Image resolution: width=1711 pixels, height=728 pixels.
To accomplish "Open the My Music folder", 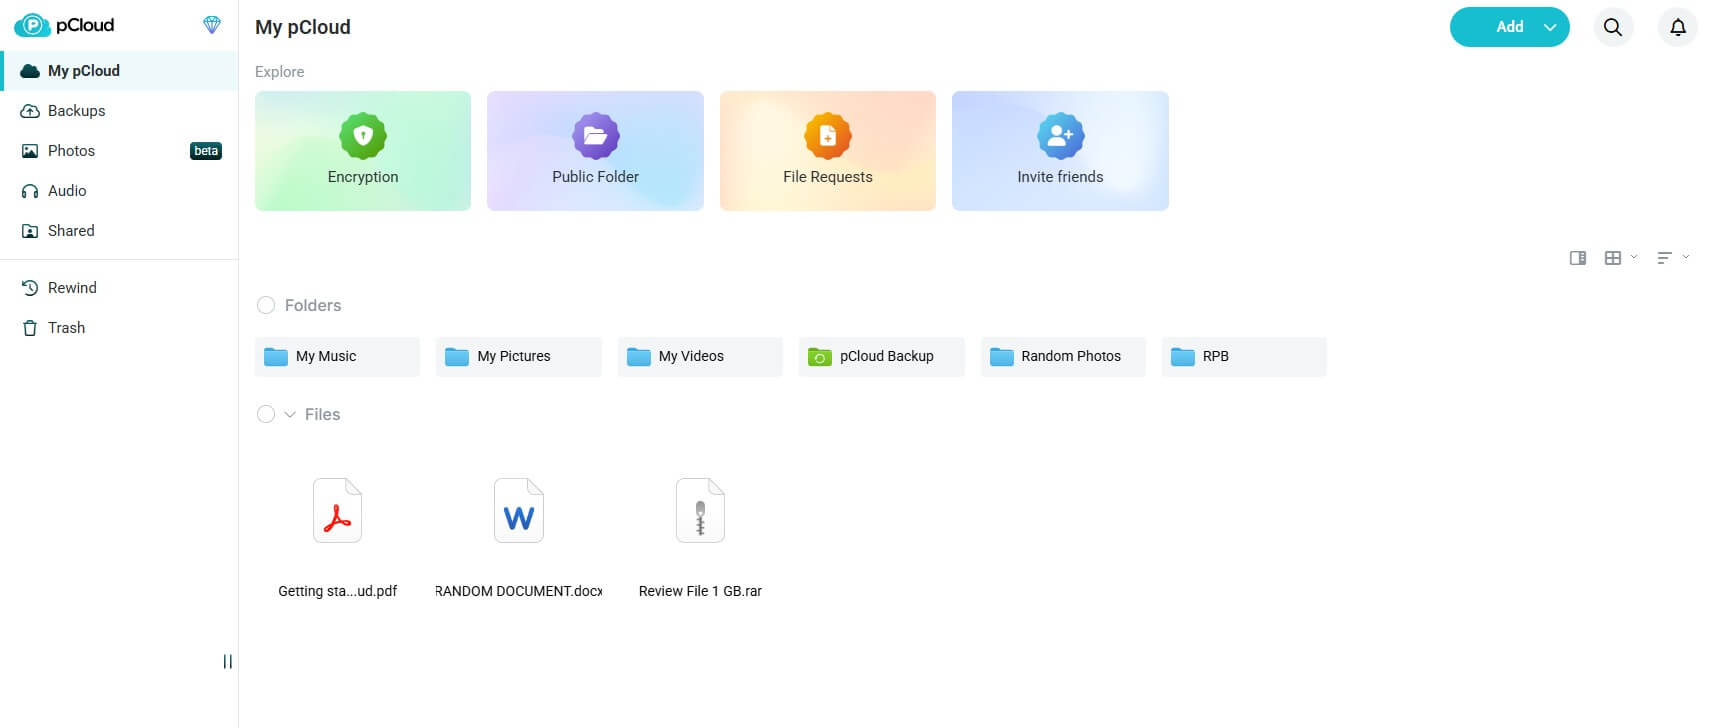I will tap(337, 357).
